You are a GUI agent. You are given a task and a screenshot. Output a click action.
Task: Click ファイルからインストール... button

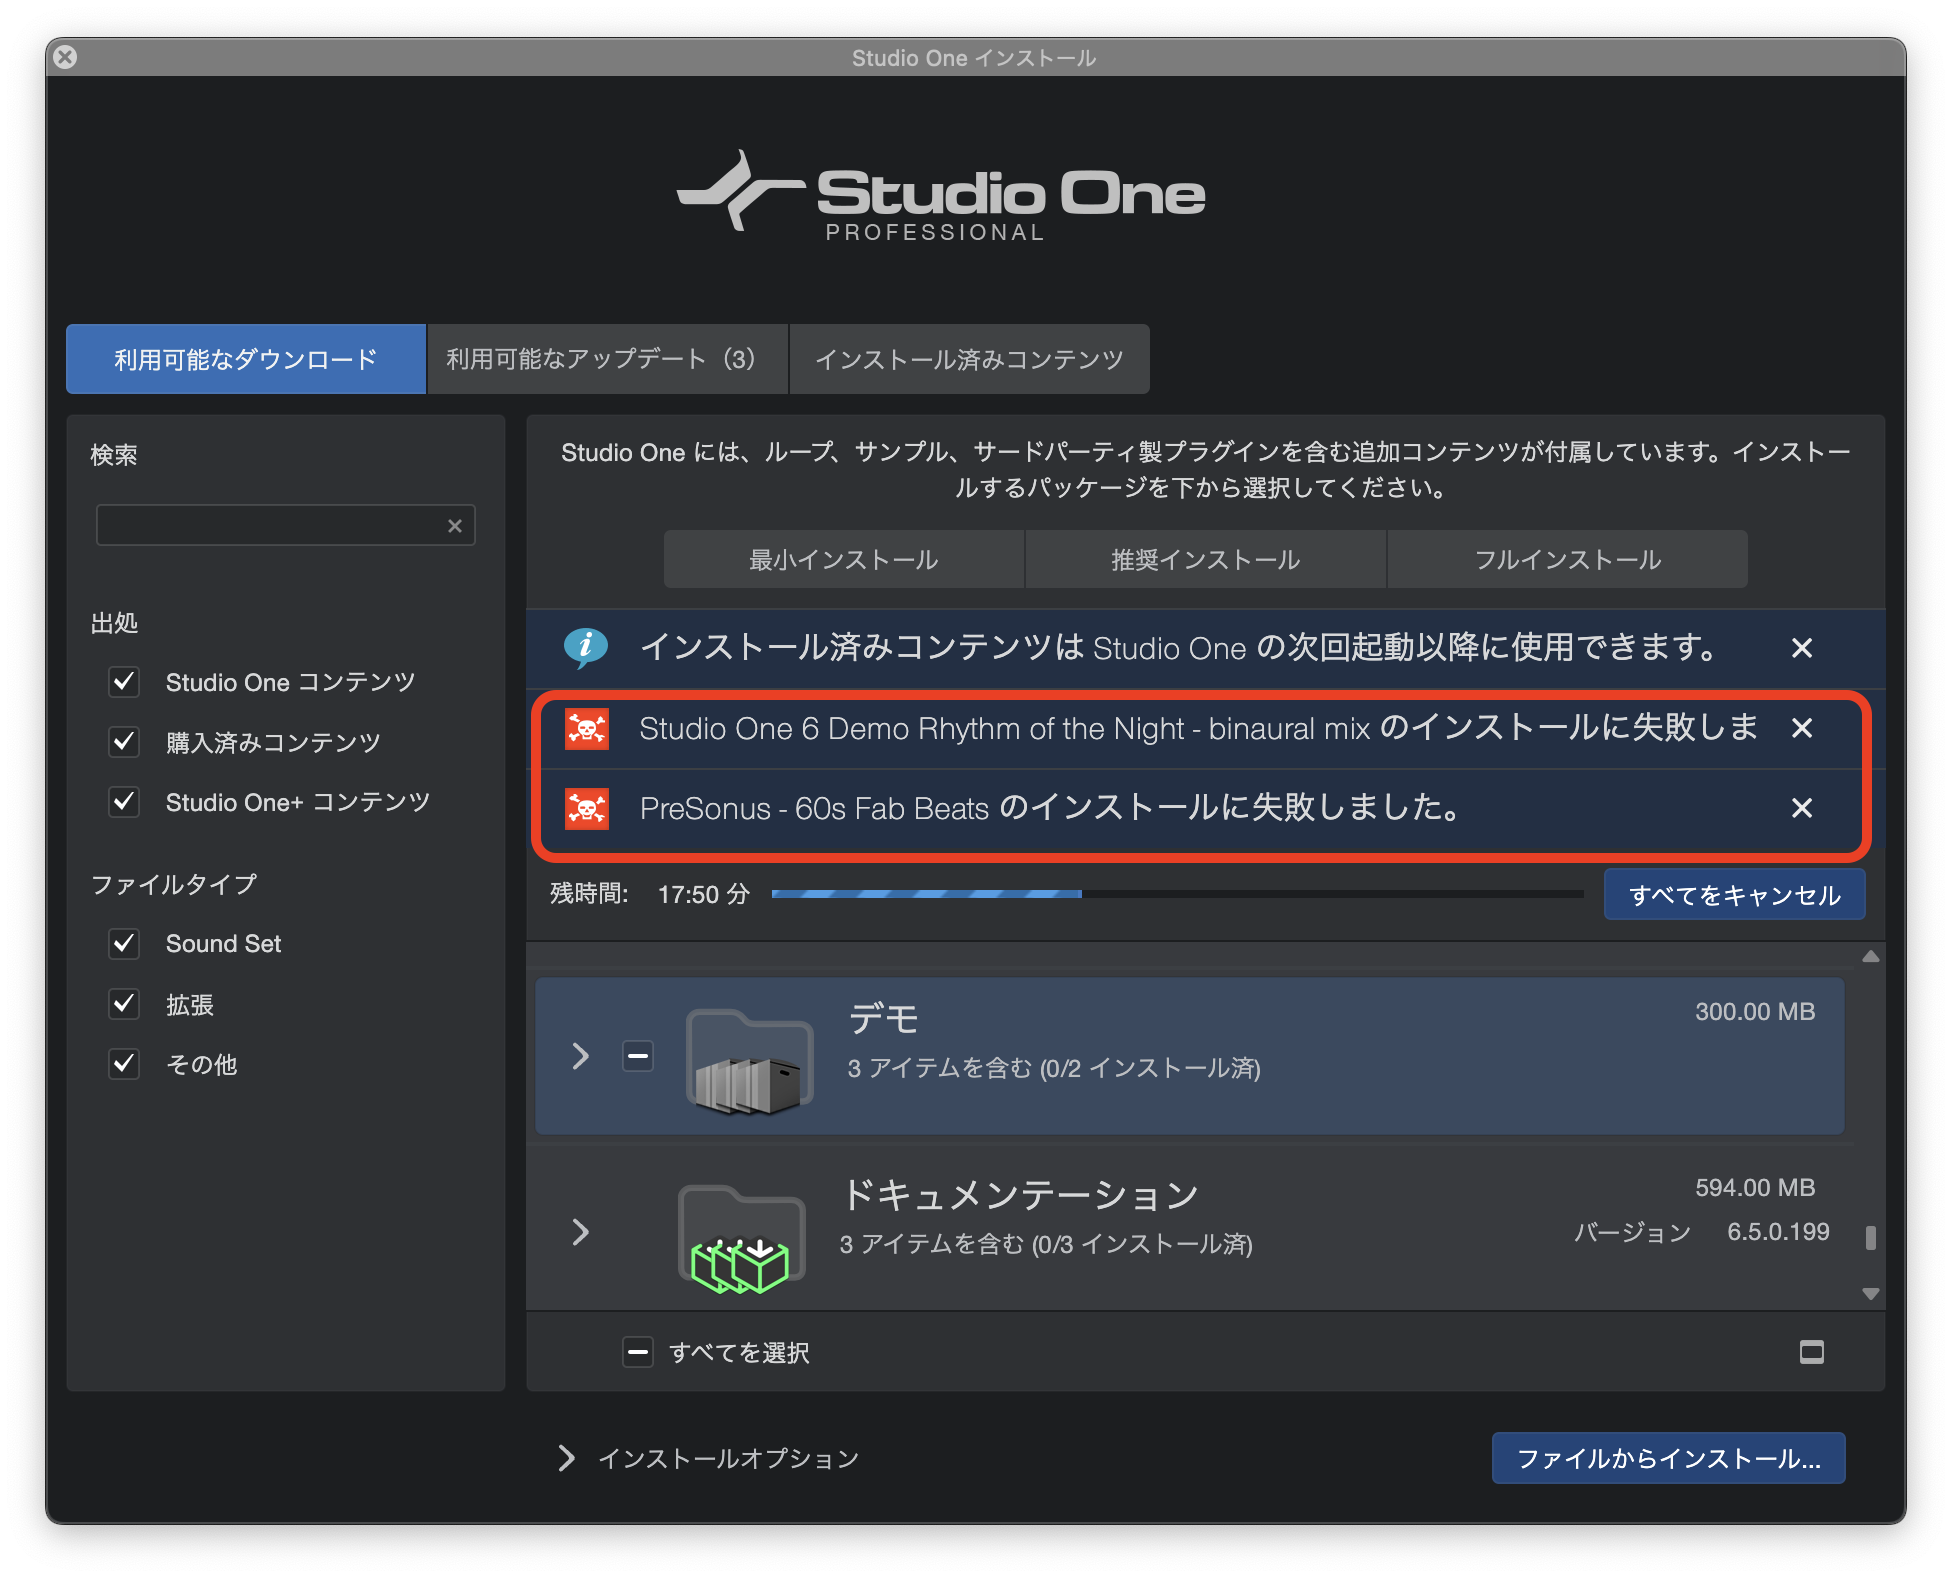coord(1668,1458)
